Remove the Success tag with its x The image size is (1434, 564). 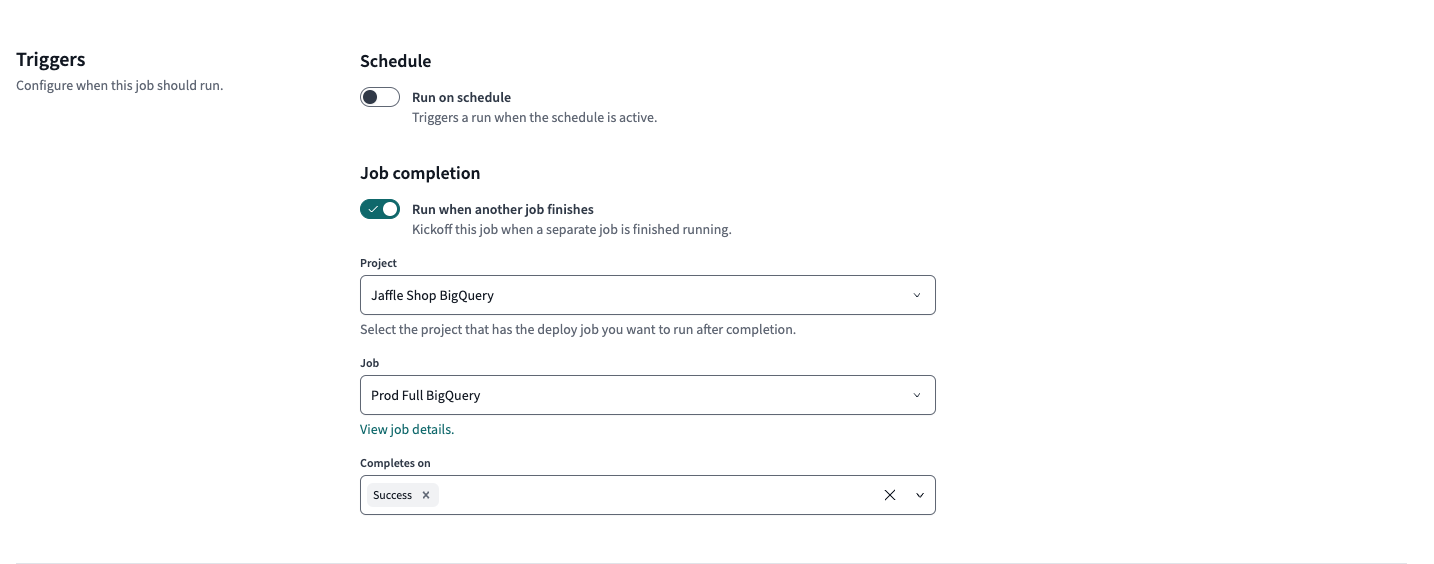[426, 495]
